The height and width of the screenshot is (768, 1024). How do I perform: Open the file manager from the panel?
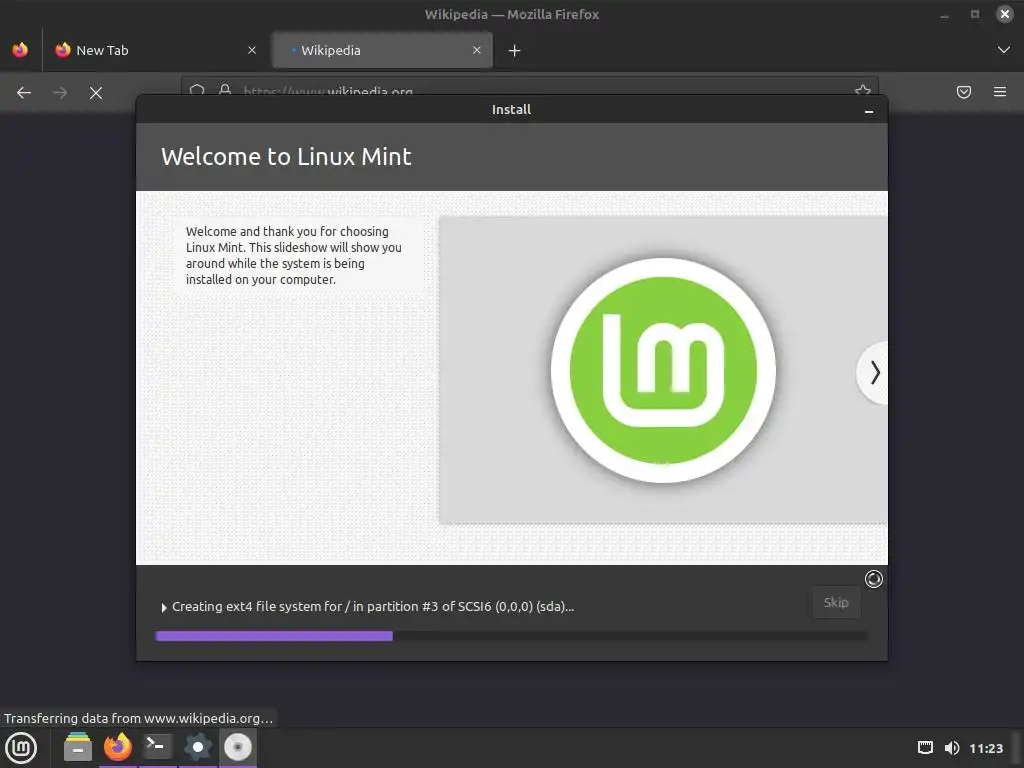tap(78, 747)
